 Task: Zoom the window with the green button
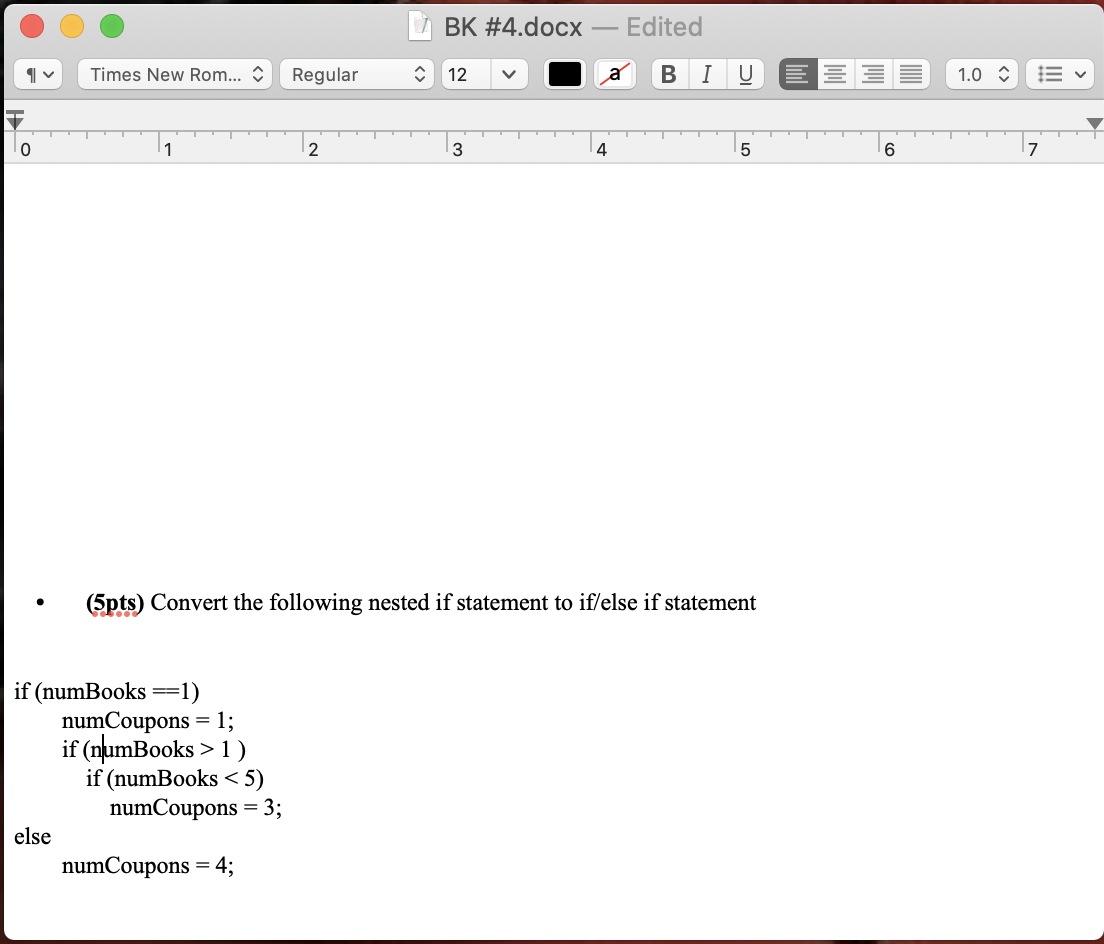click(112, 26)
